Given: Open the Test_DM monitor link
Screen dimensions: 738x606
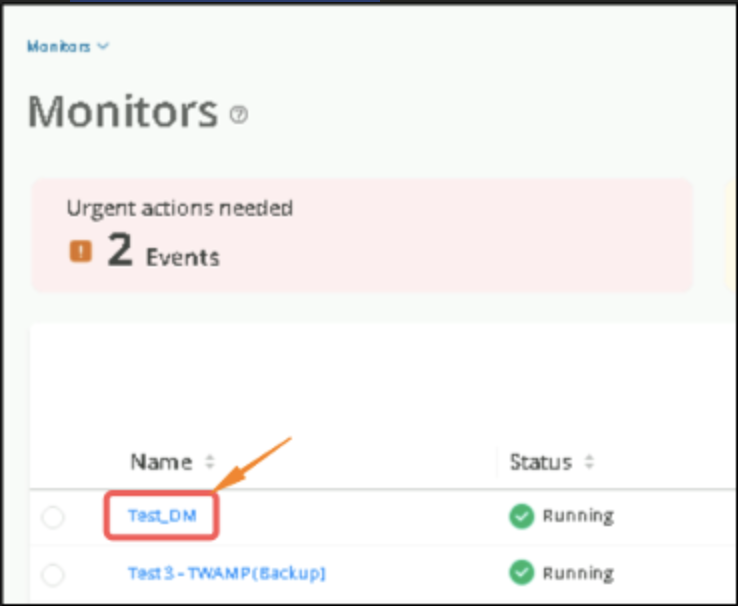Looking at the screenshot, I should point(162,516).
